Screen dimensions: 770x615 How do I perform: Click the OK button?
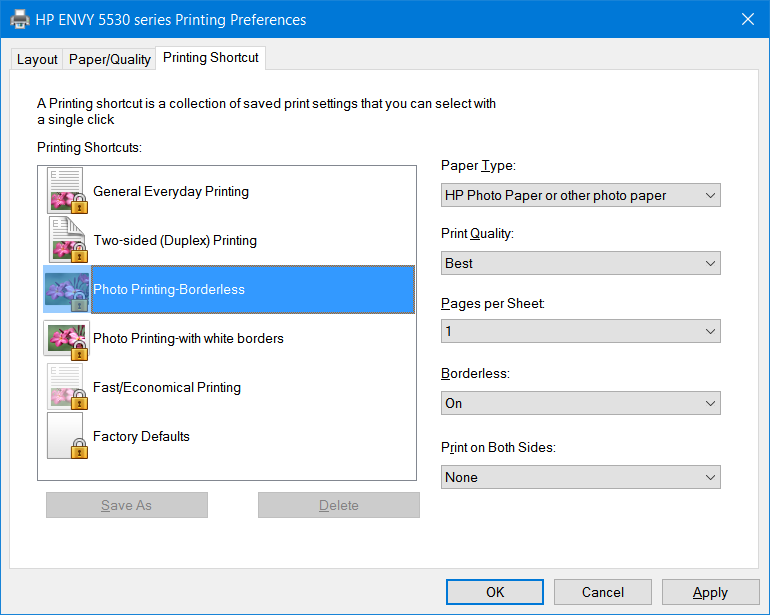tap(495, 592)
